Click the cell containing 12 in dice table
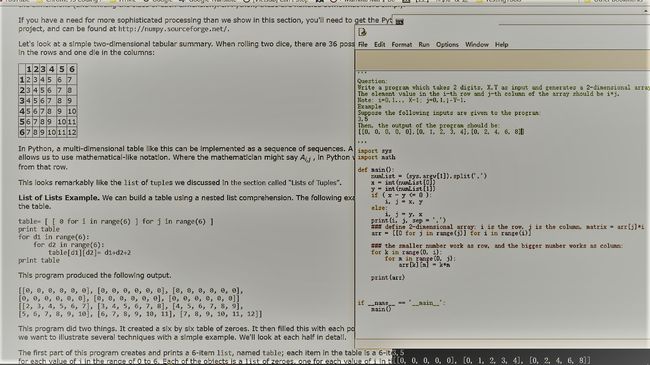 tap(72, 132)
